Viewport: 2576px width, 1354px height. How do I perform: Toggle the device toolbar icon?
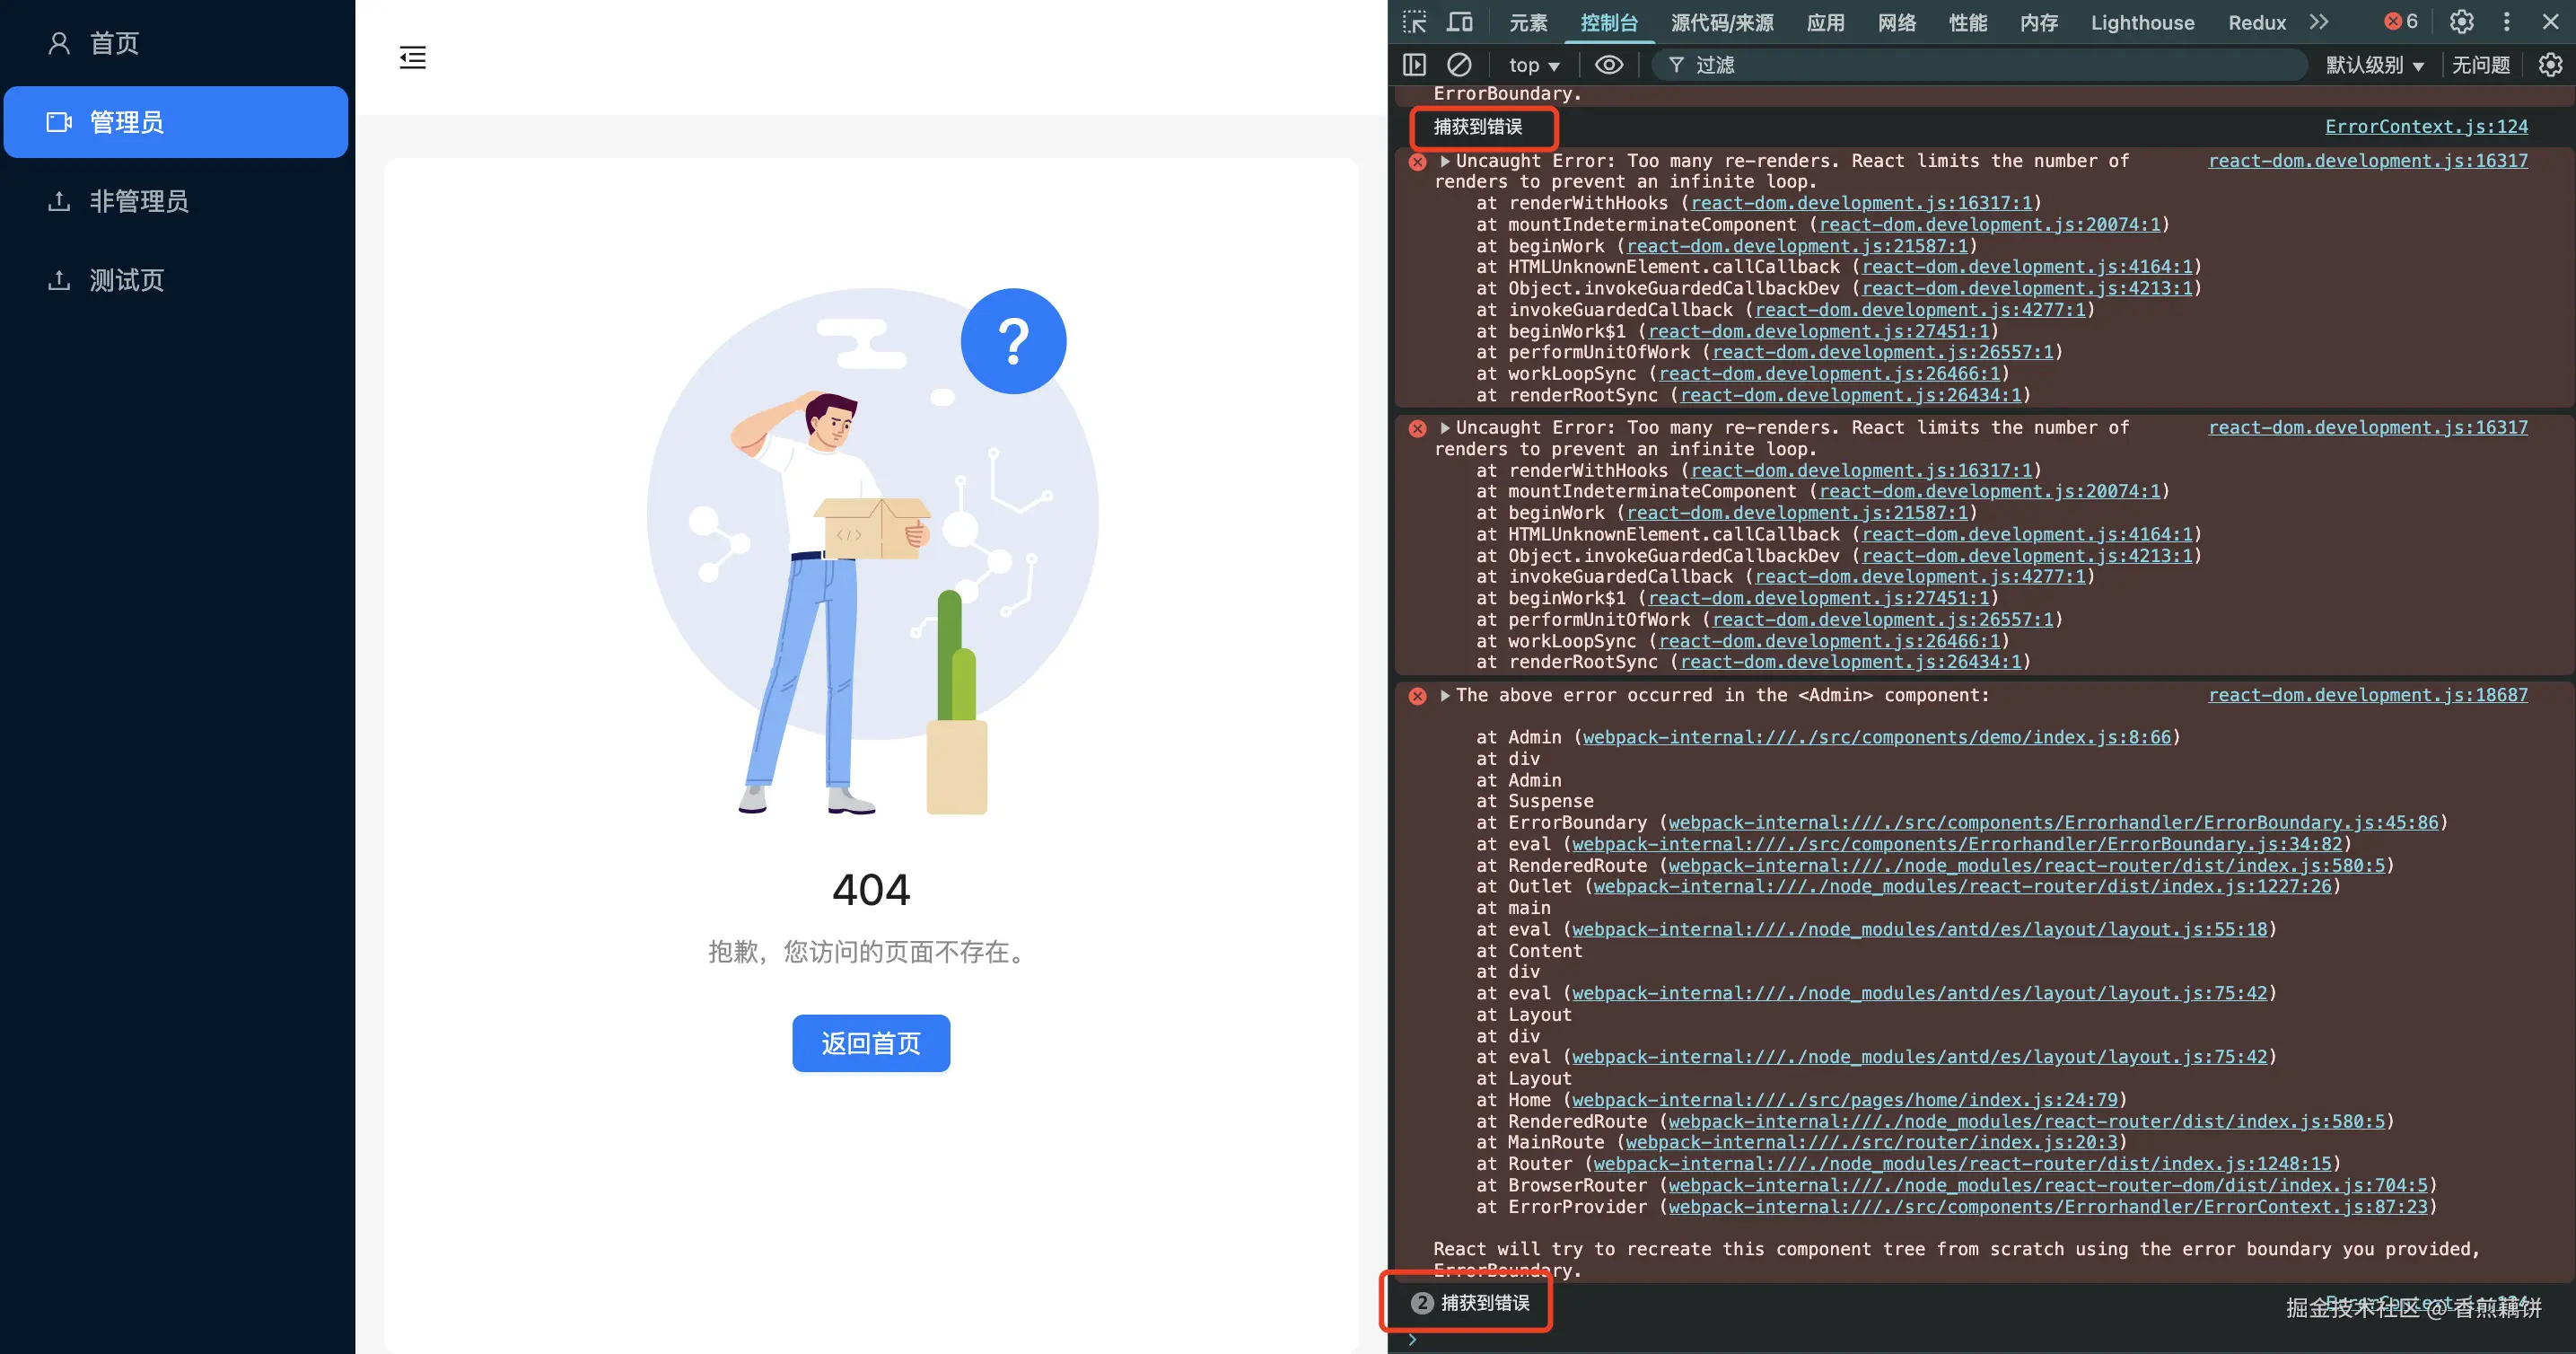click(1460, 22)
